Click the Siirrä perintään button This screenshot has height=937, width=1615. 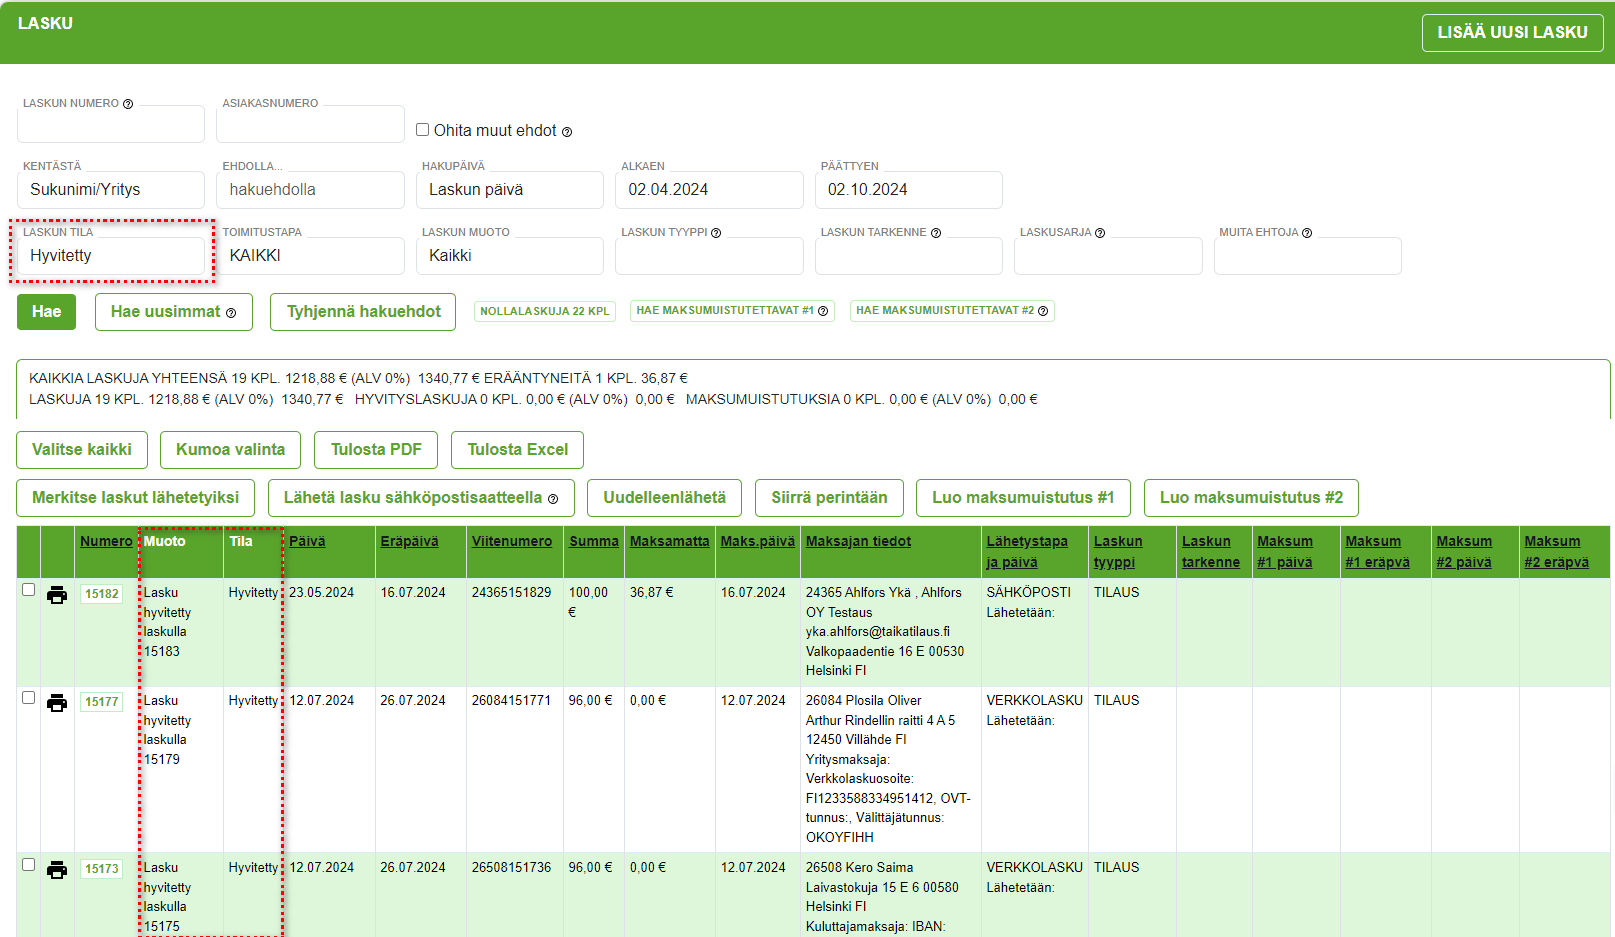click(x=830, y=498)
